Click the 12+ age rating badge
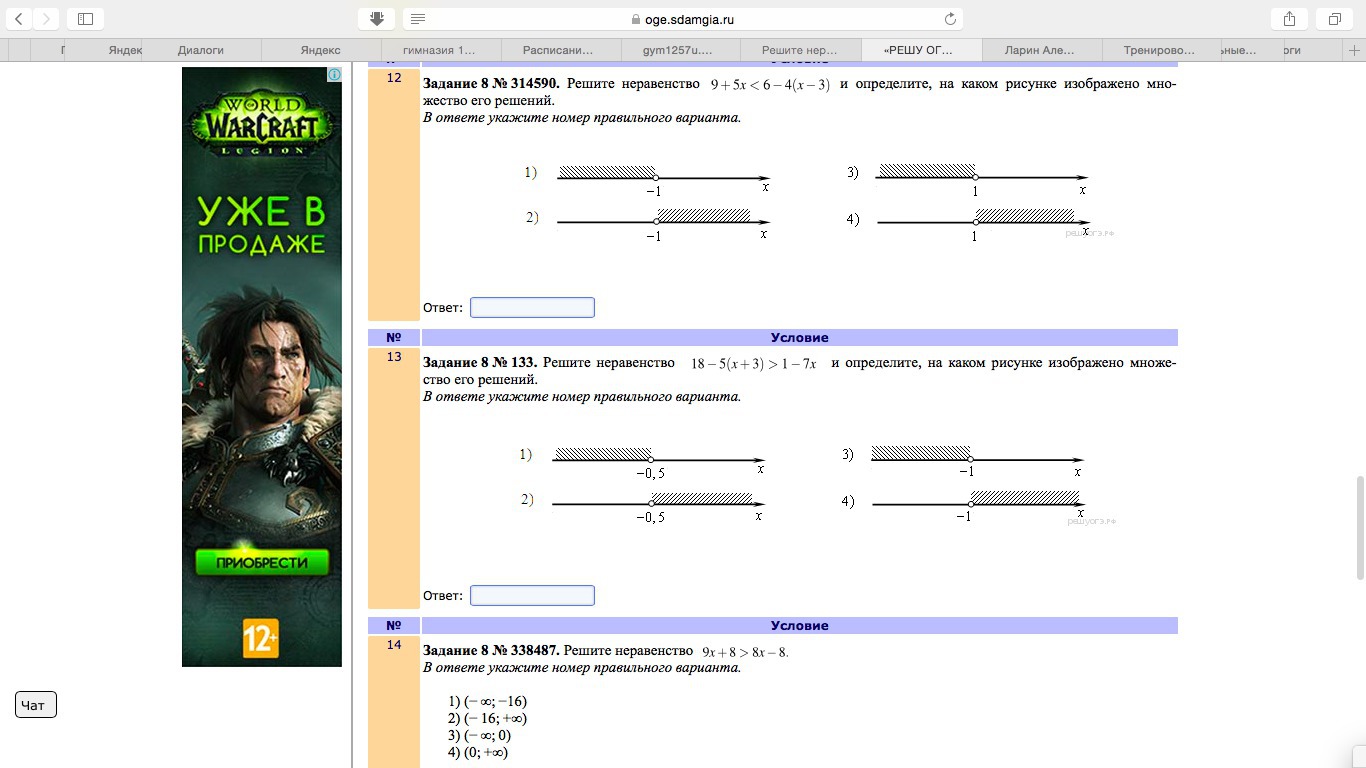 coord(260,638)
